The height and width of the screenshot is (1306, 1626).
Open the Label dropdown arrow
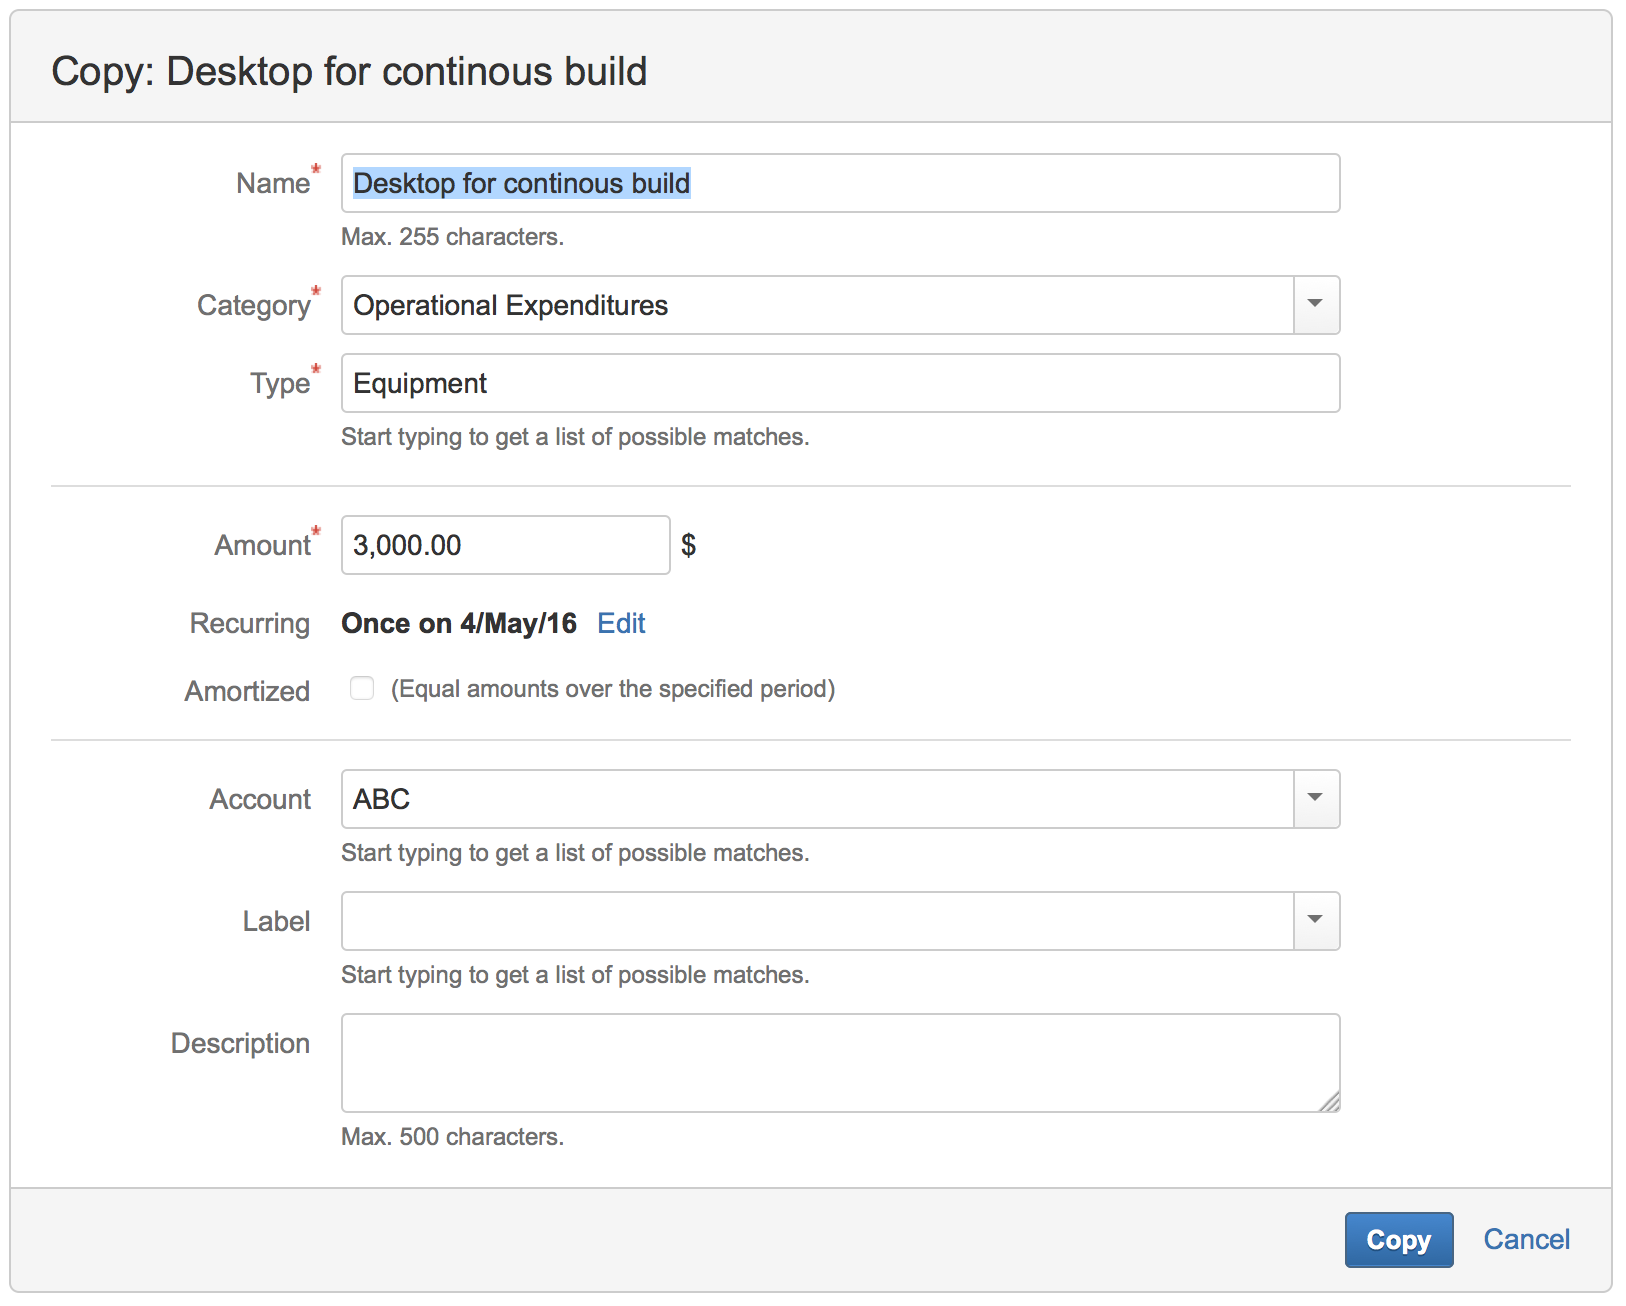click(x=1316, y=921)
